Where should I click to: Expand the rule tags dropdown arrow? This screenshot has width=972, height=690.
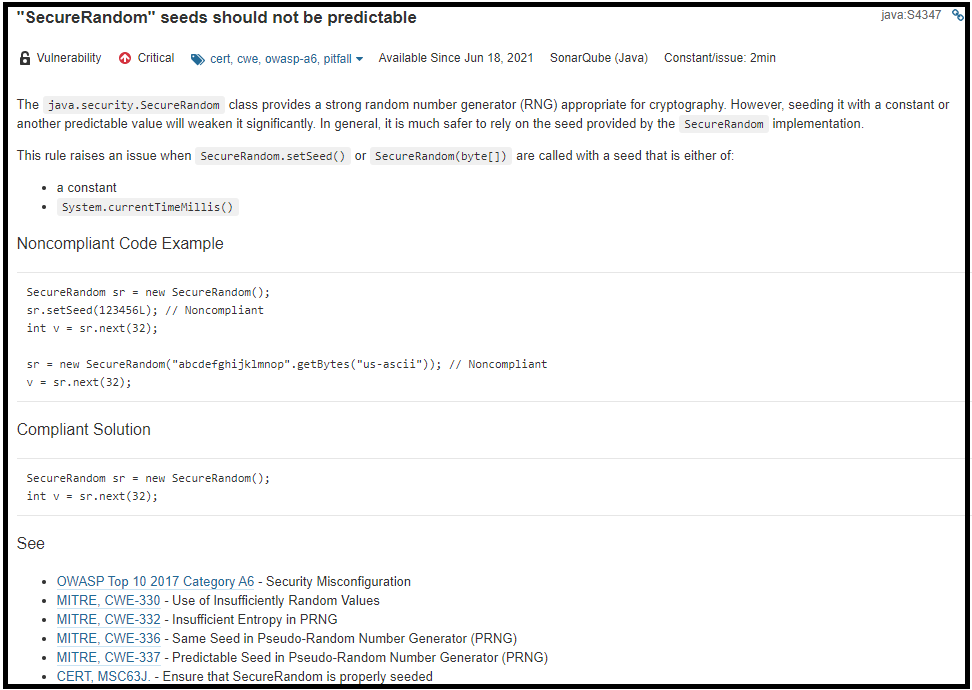pos(359,59)
